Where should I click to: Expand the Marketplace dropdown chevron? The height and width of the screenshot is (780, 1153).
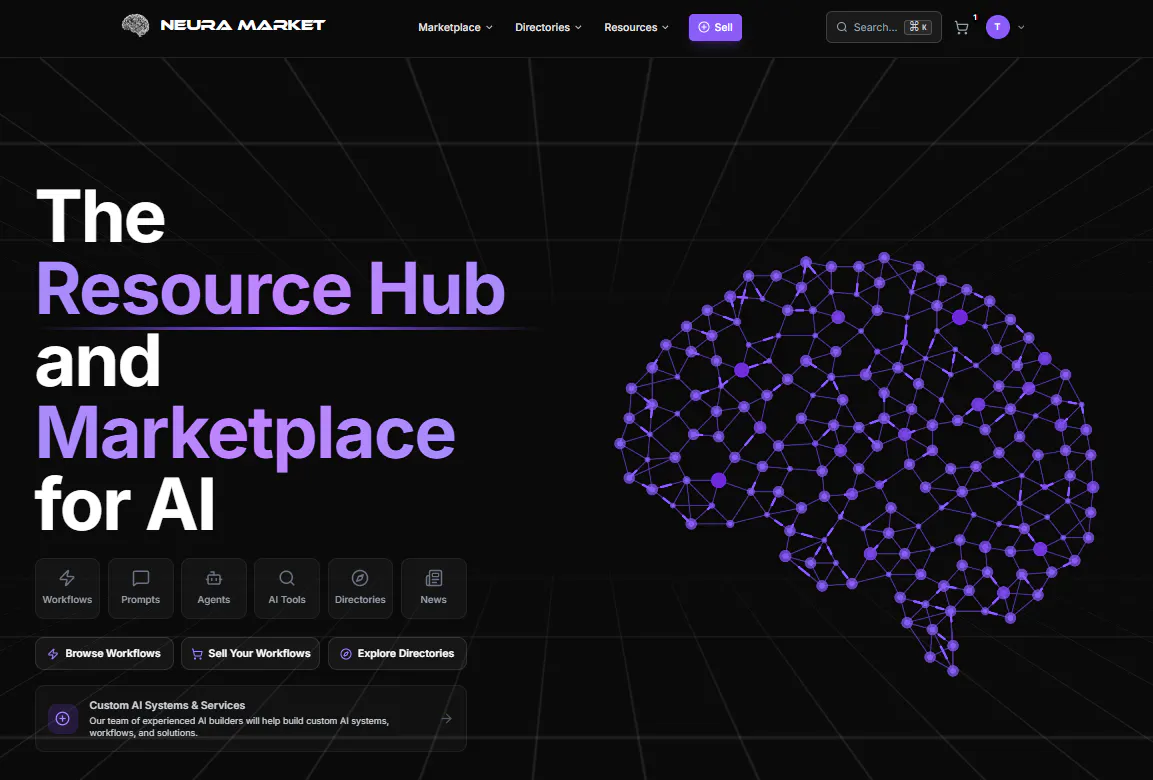pyautogui.click(x=489, y=27)
